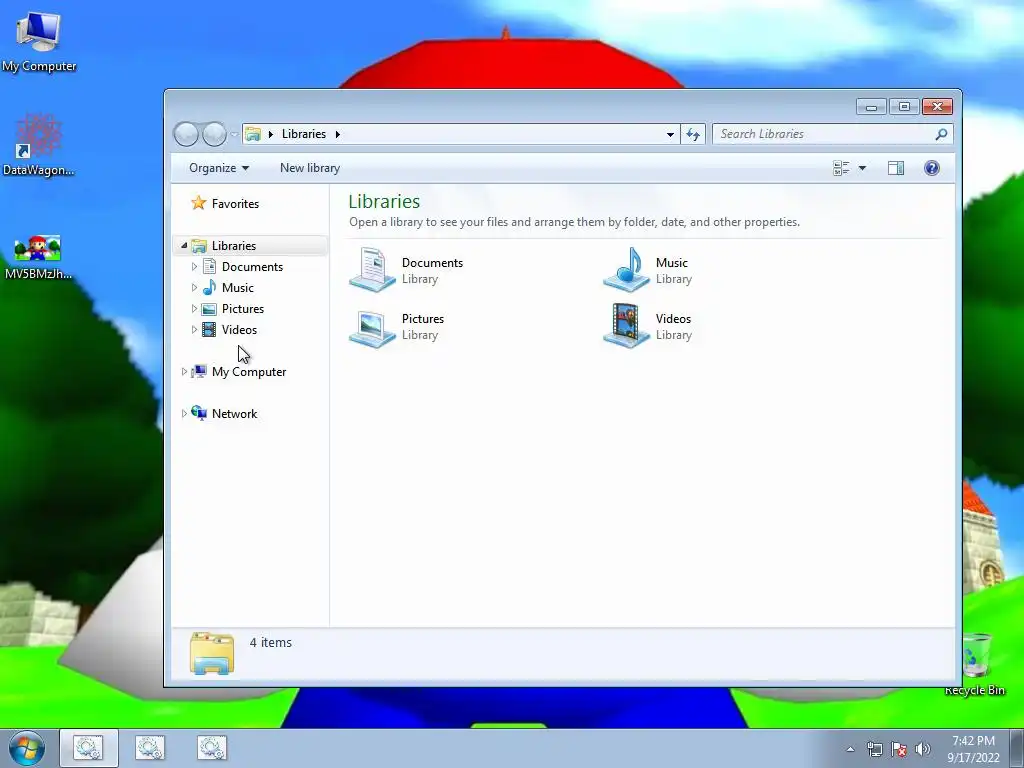Click the search magnifier icon
This screenshot has height=768, width=1024.
[x=941, y=134]
